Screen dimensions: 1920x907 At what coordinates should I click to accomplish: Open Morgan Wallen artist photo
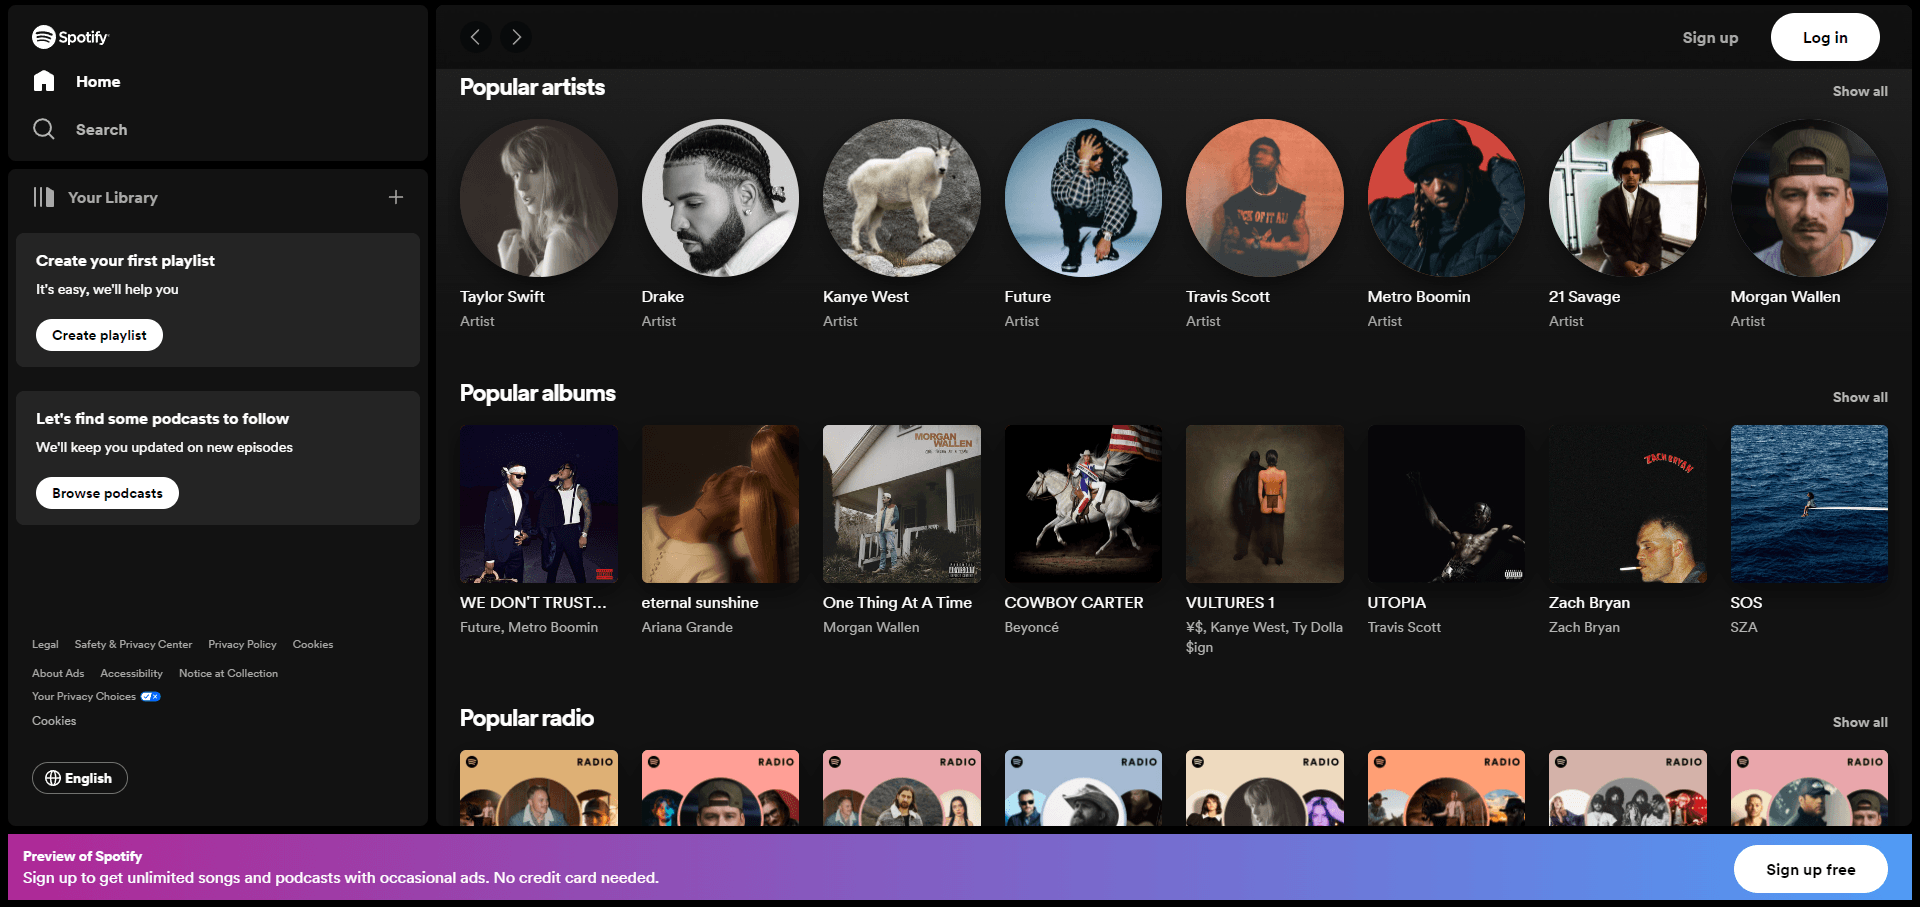(x=1809, y=198)
